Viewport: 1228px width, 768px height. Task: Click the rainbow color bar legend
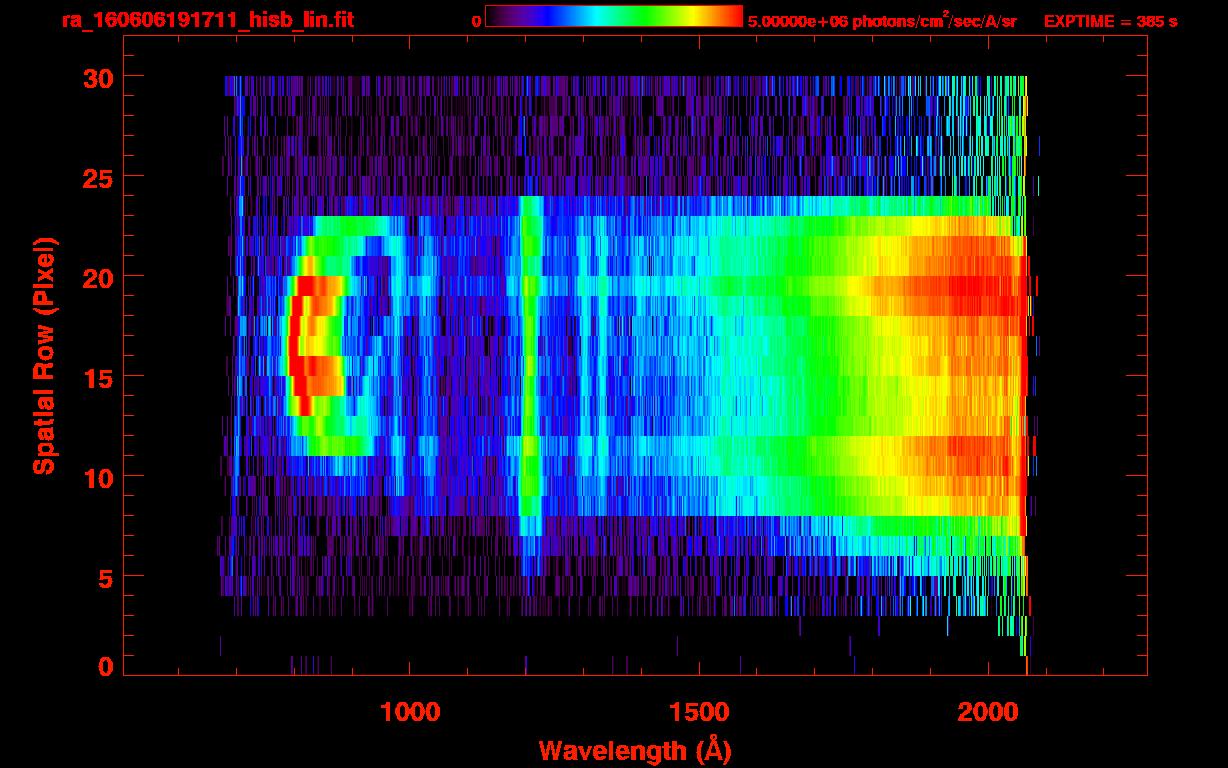[613, 16]
